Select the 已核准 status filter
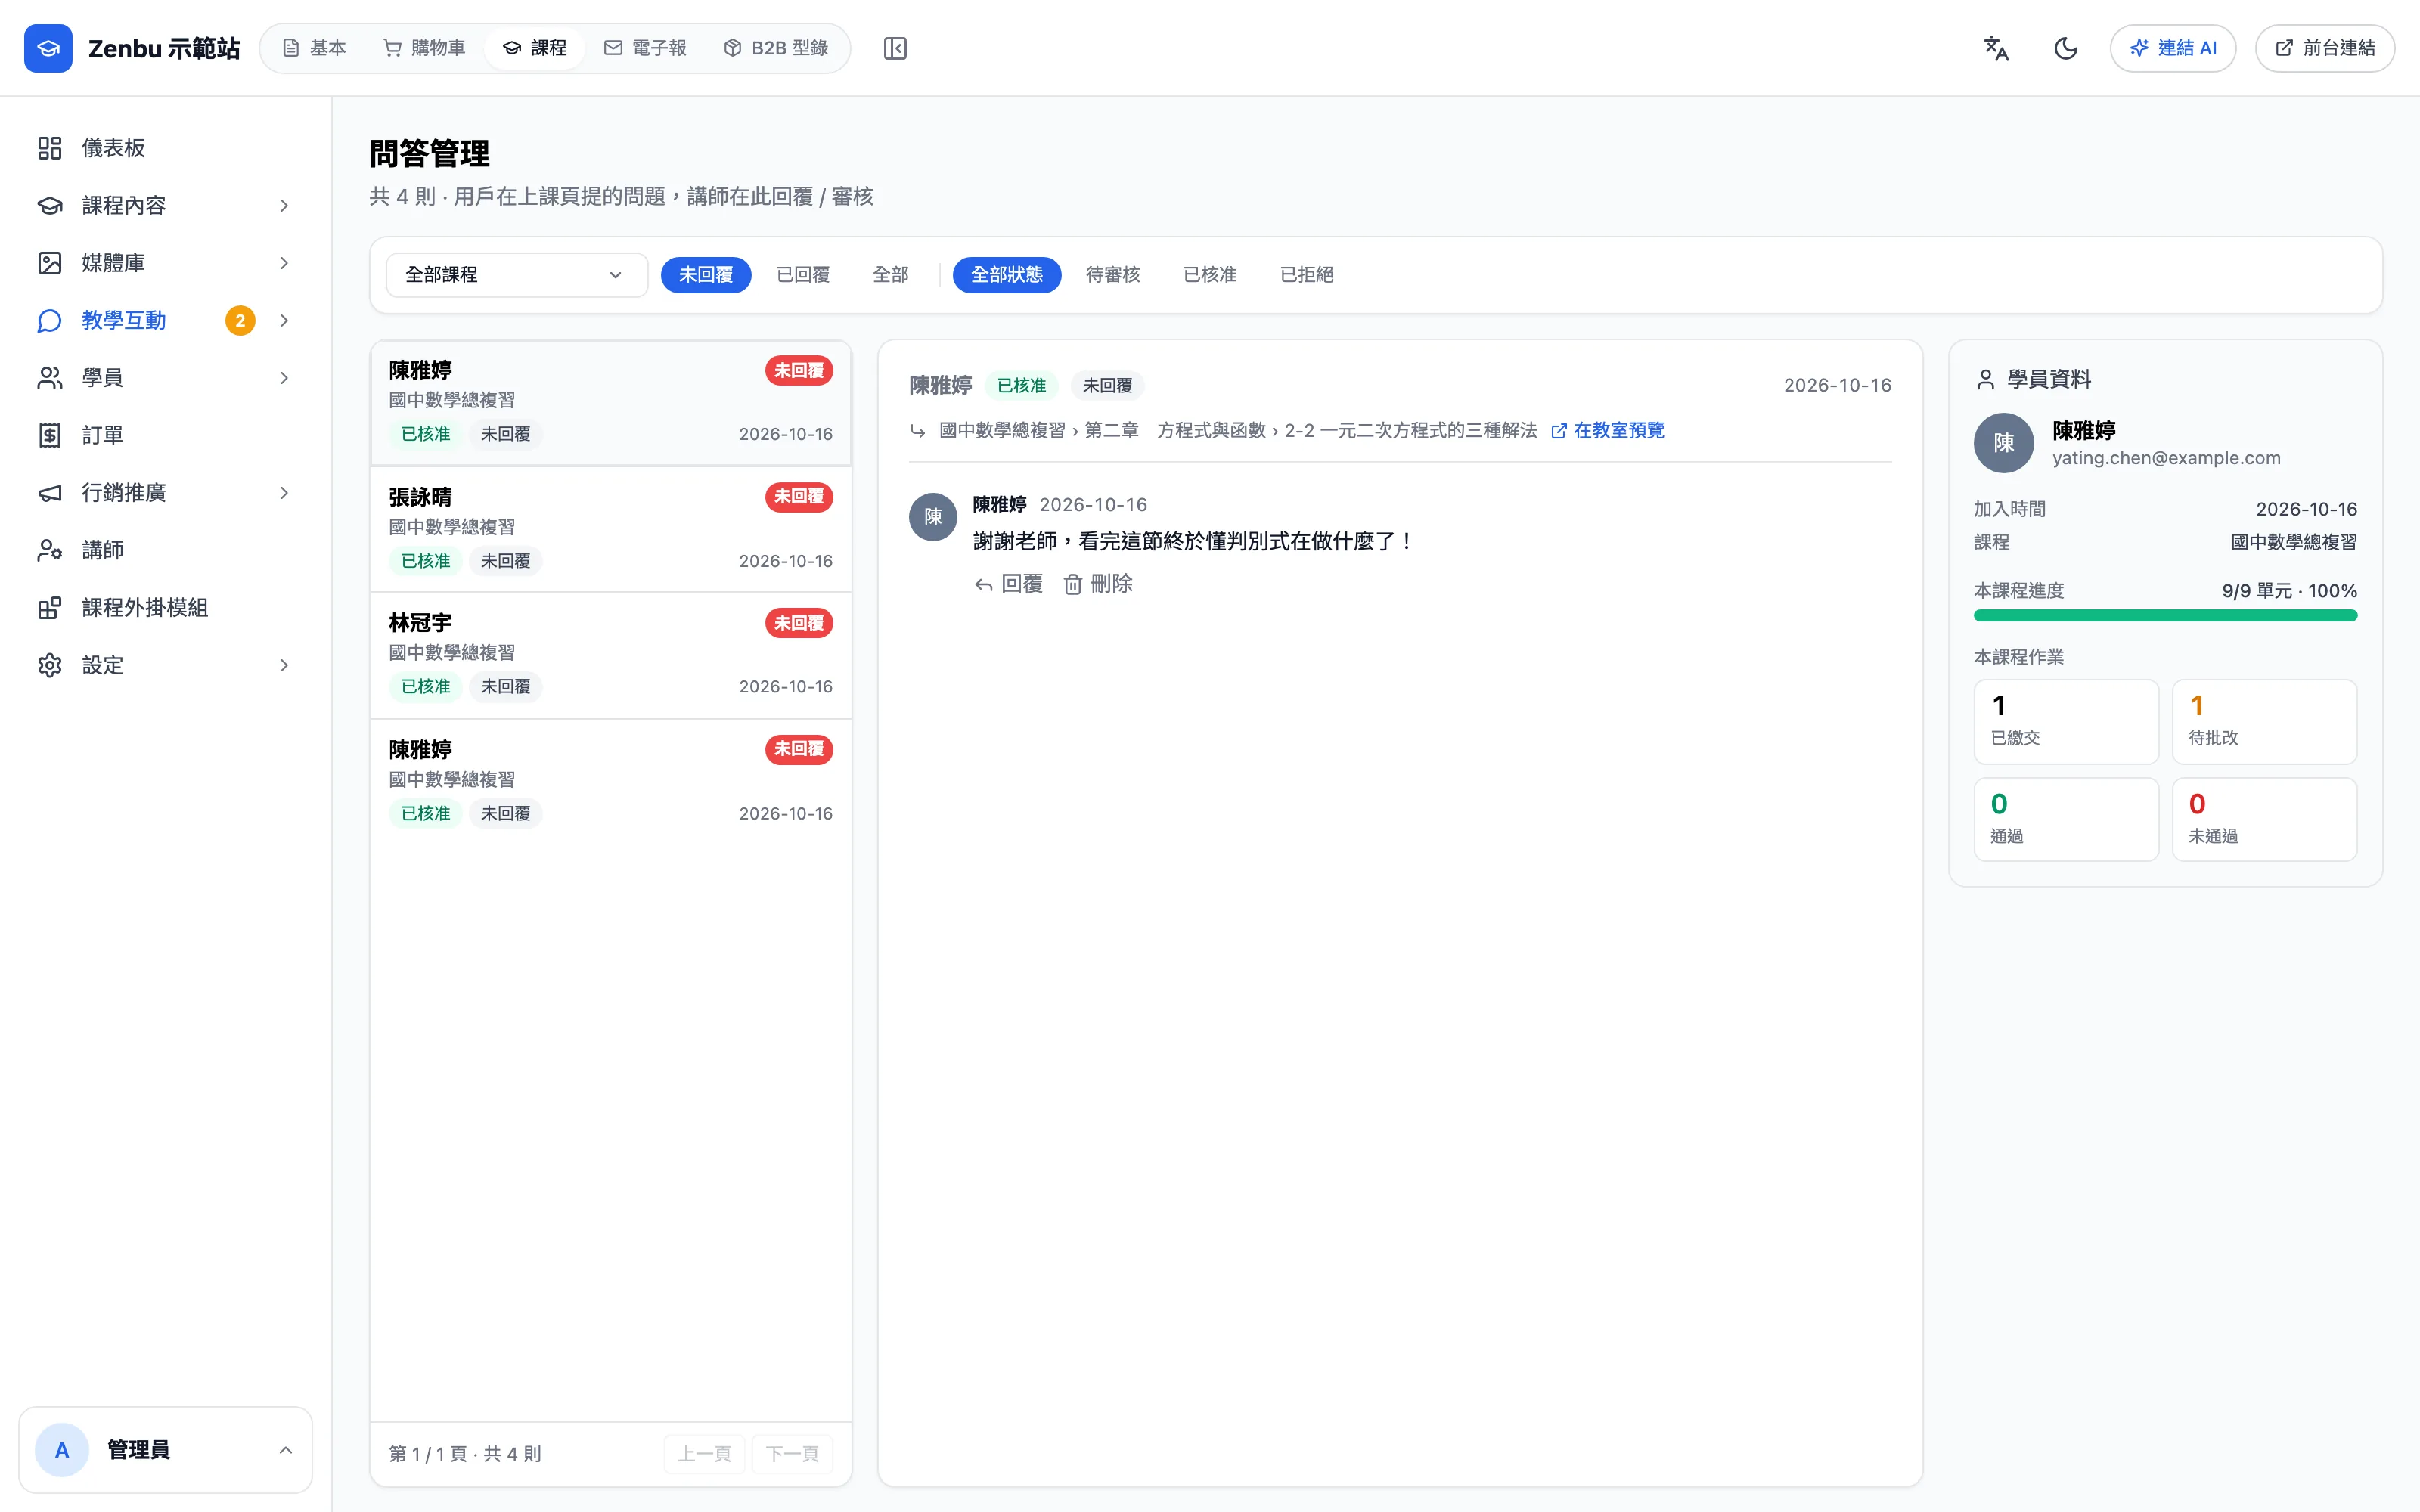 (x=1210, y=274)
